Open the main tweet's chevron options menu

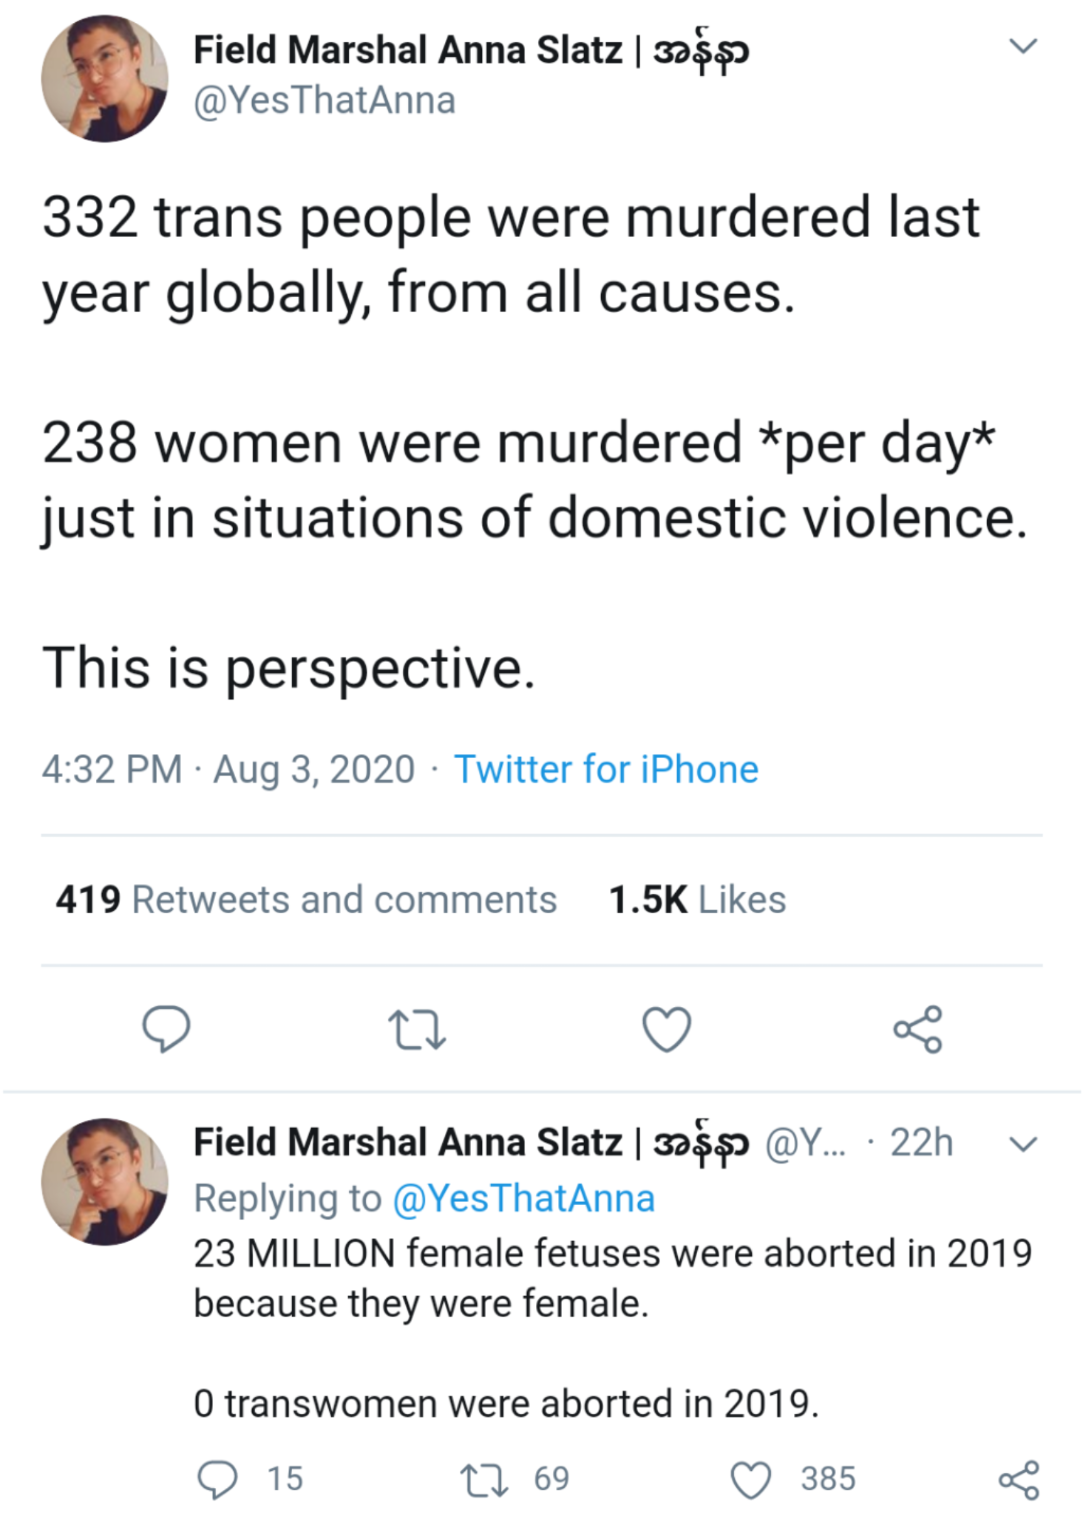[1022, 47]
